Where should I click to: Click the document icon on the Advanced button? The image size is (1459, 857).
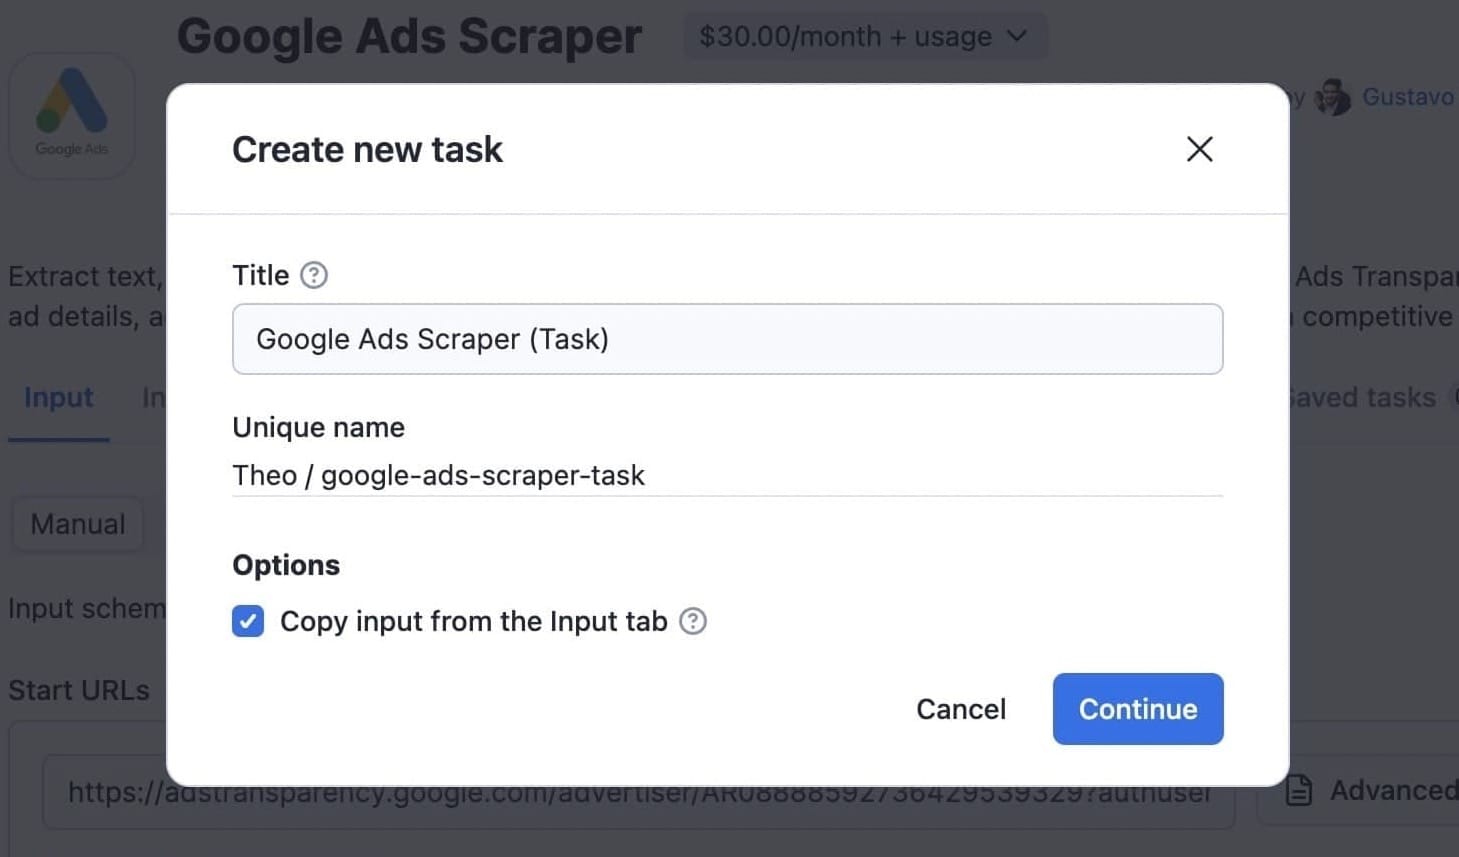tap(1298, 790)
